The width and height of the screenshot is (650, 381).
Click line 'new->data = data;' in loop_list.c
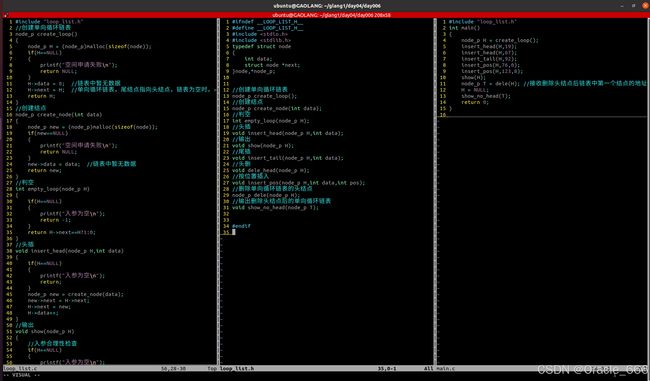54,164
